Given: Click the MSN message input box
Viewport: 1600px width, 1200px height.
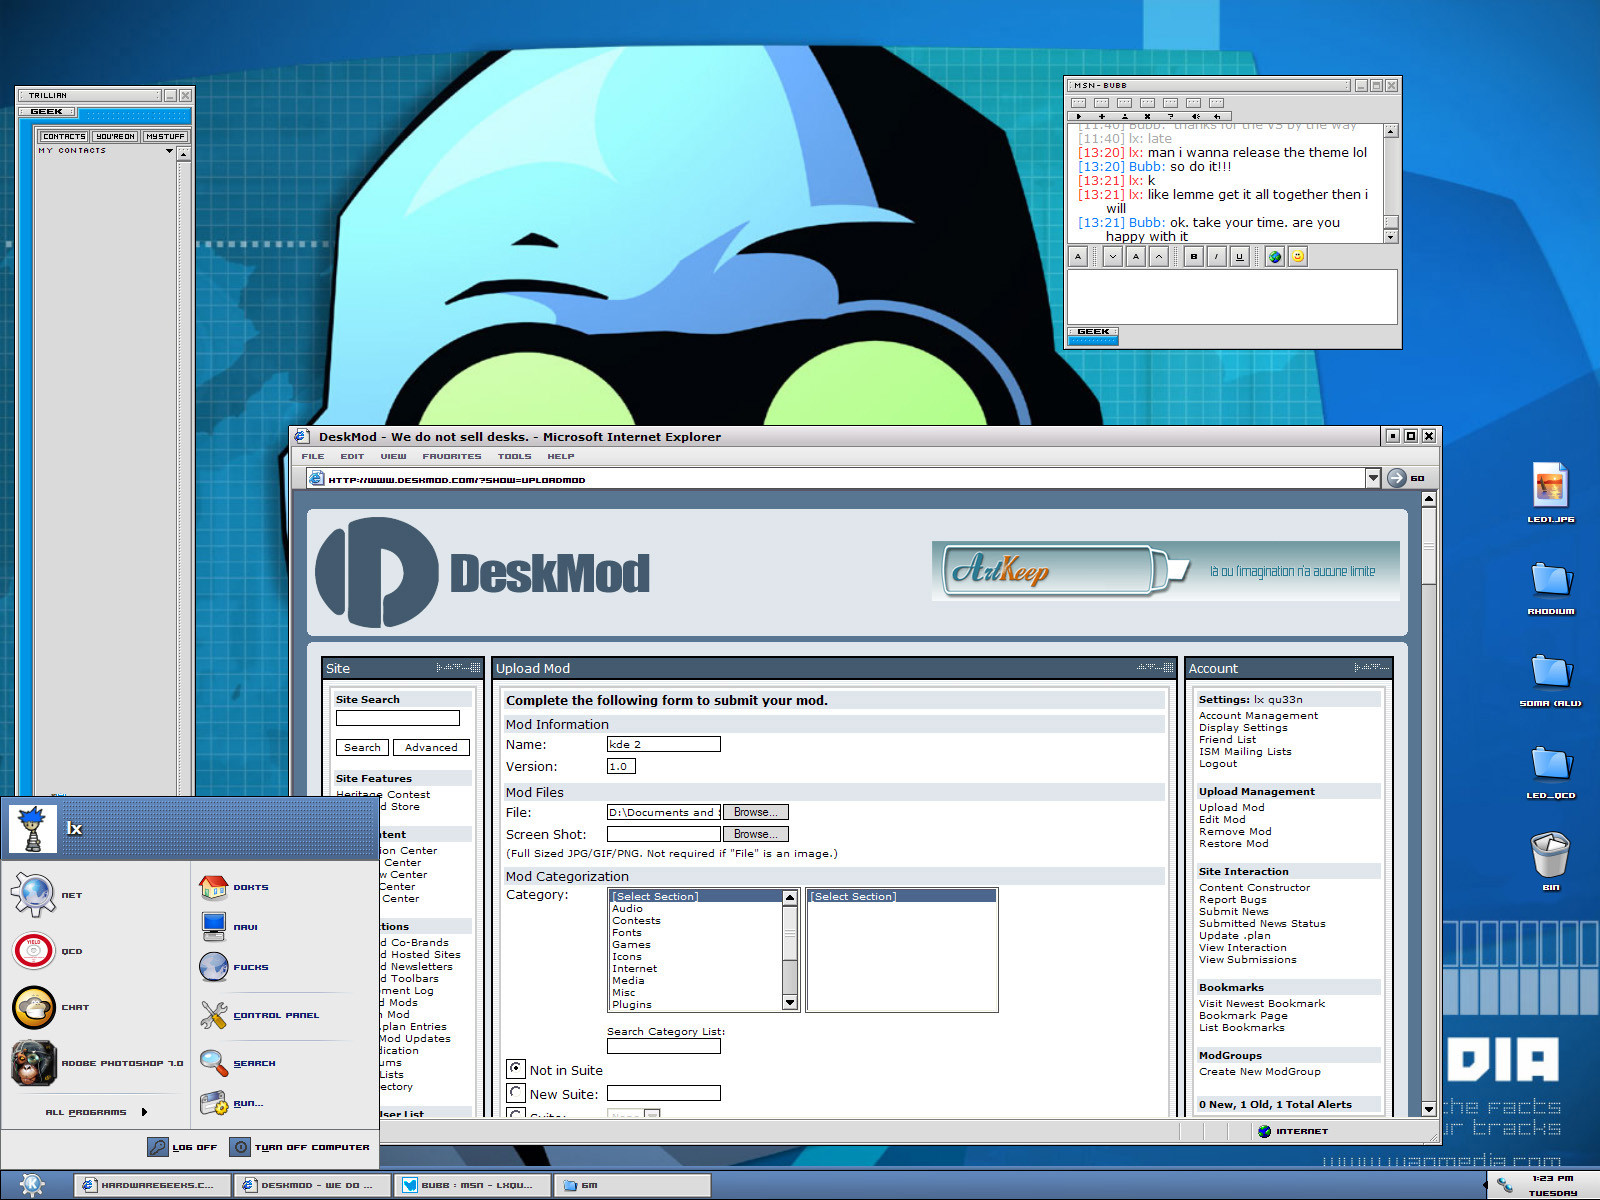Looking at the screenshot, I should (1232, 297).
